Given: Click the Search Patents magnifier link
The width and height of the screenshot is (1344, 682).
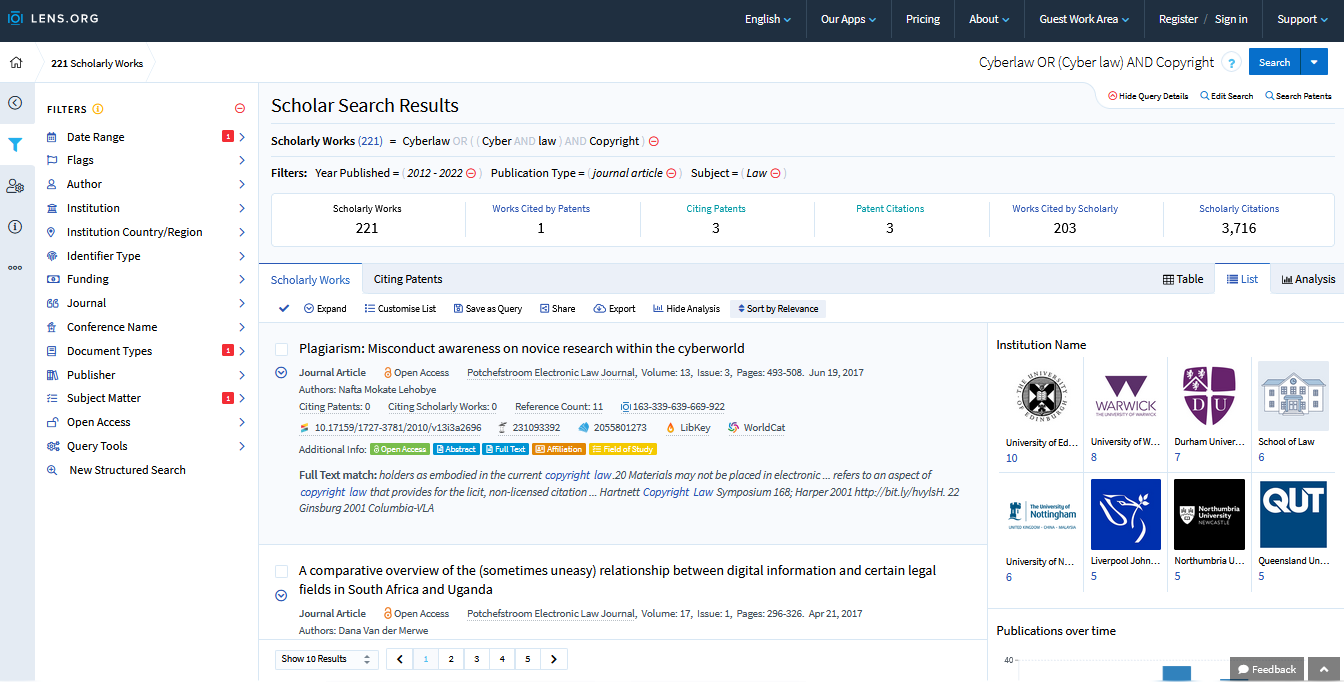Looking at the screenshot, I should (x=1298, y=96).
